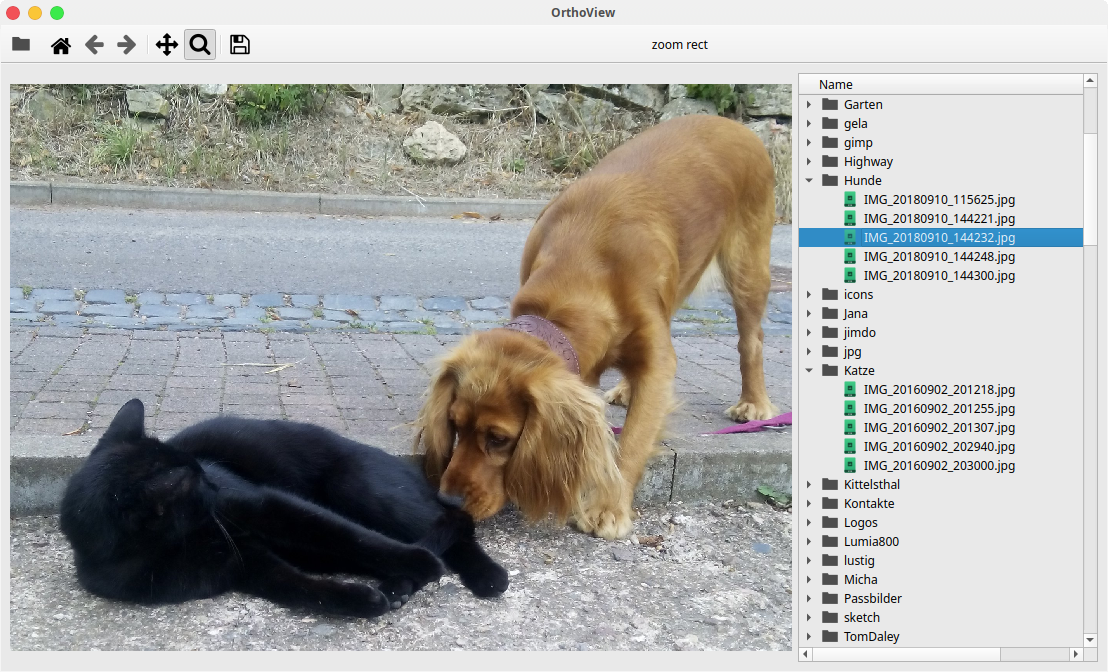Screen dimensions: 1108x672
Task: Expand the Highway folder
Action: (x=809, y=162)
